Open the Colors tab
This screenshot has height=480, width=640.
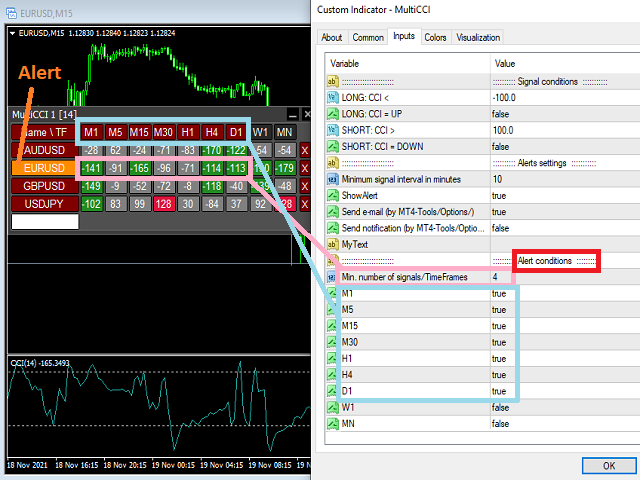point(436,38)
